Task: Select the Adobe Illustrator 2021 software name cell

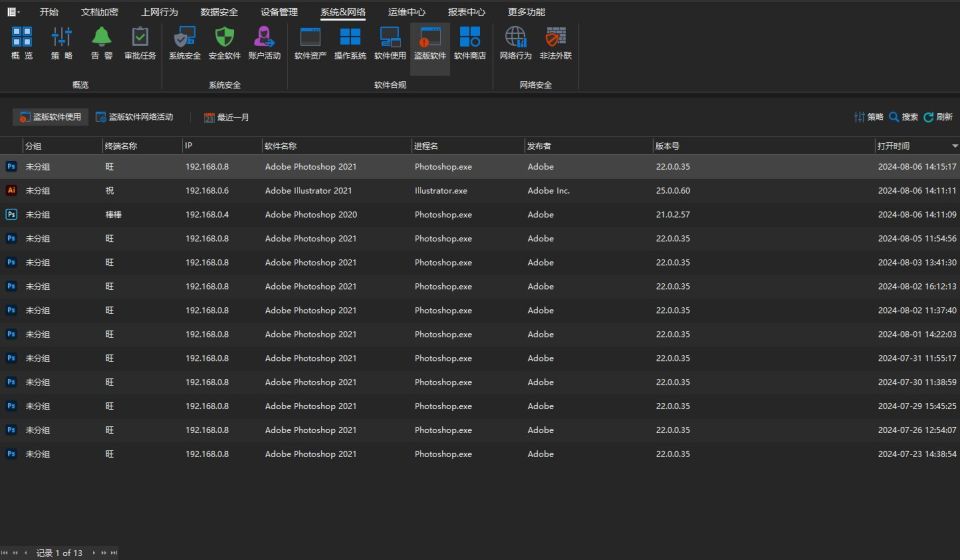Action: coord(309,190)
